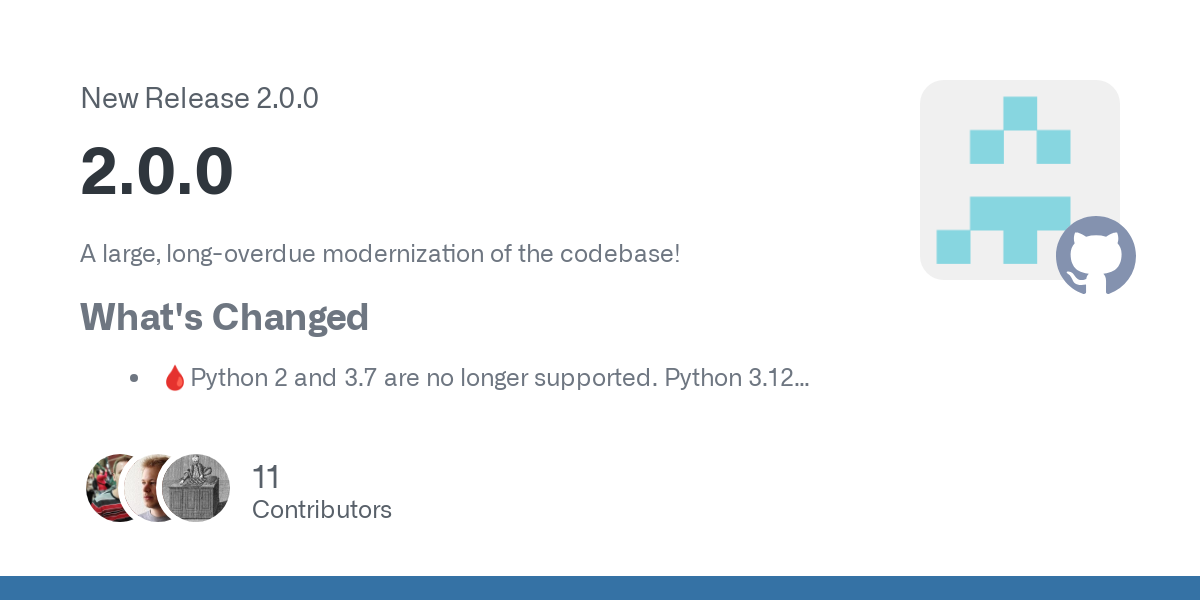The width and height of the screenshot is (1200, 600).
Task: Click the black-and-white engraving contributor avatar
Action: click(196, 488)
